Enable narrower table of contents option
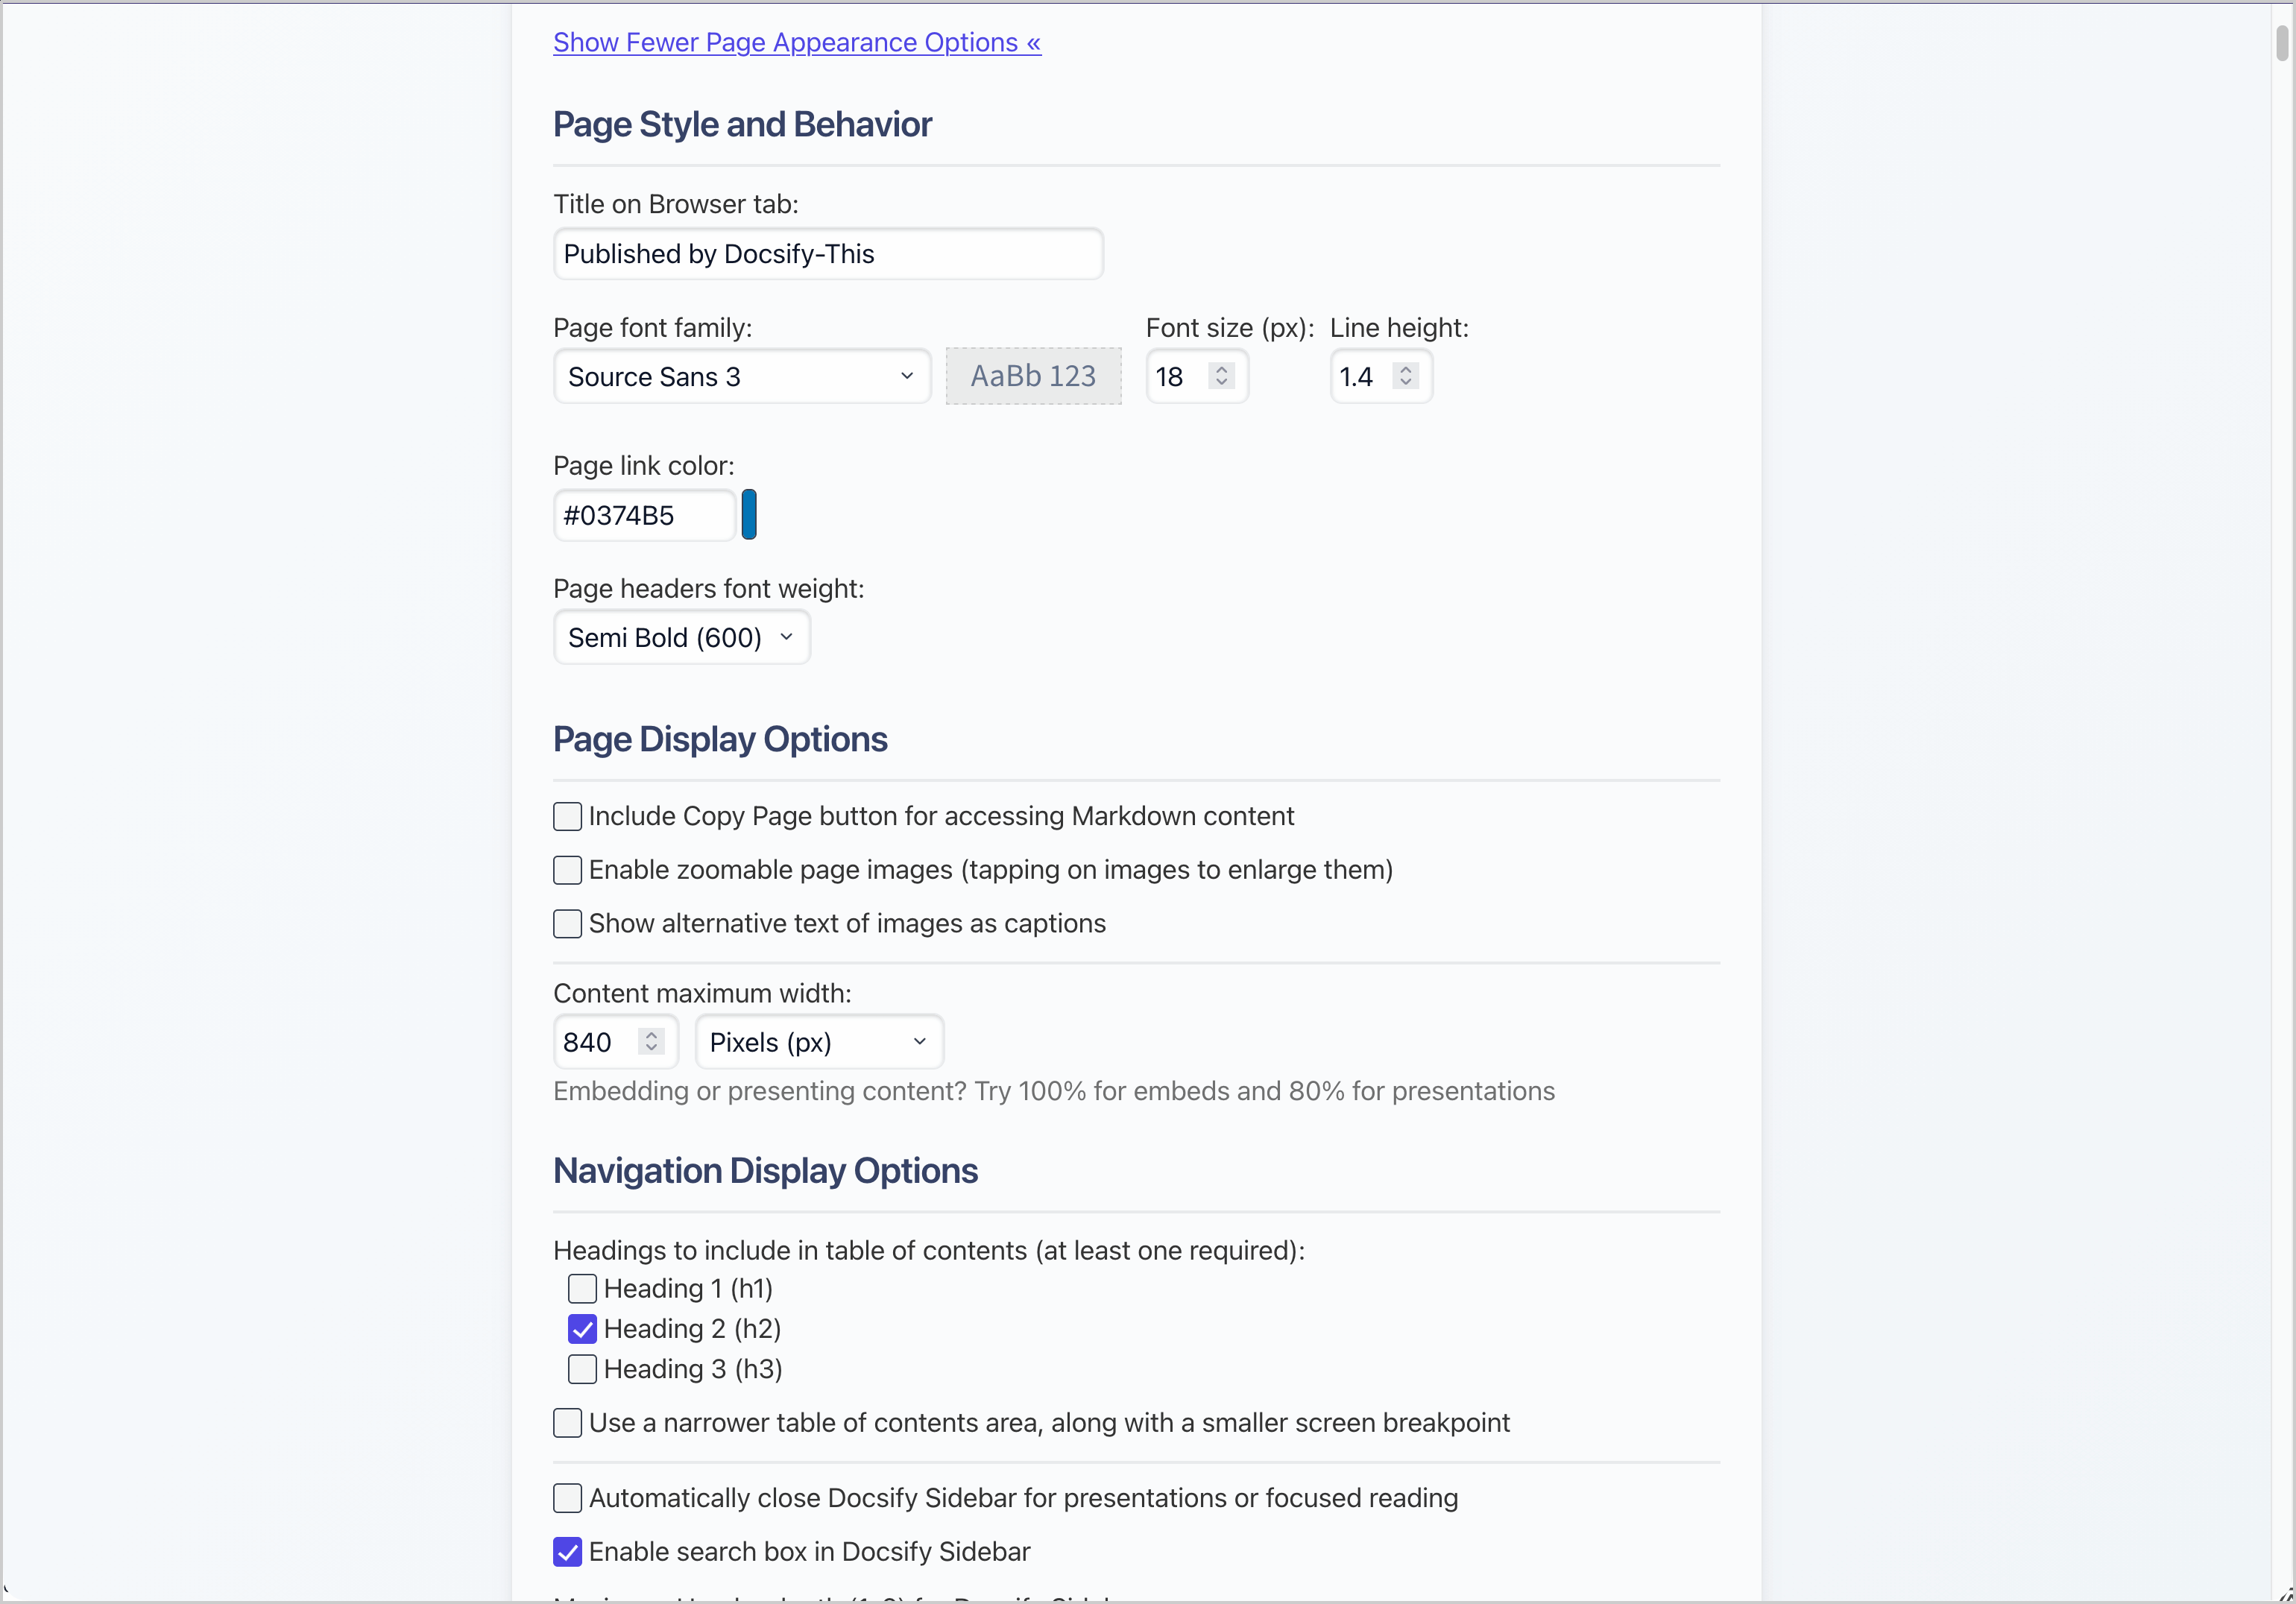Screen dimensions: 2296x1604 point(567,1423)
